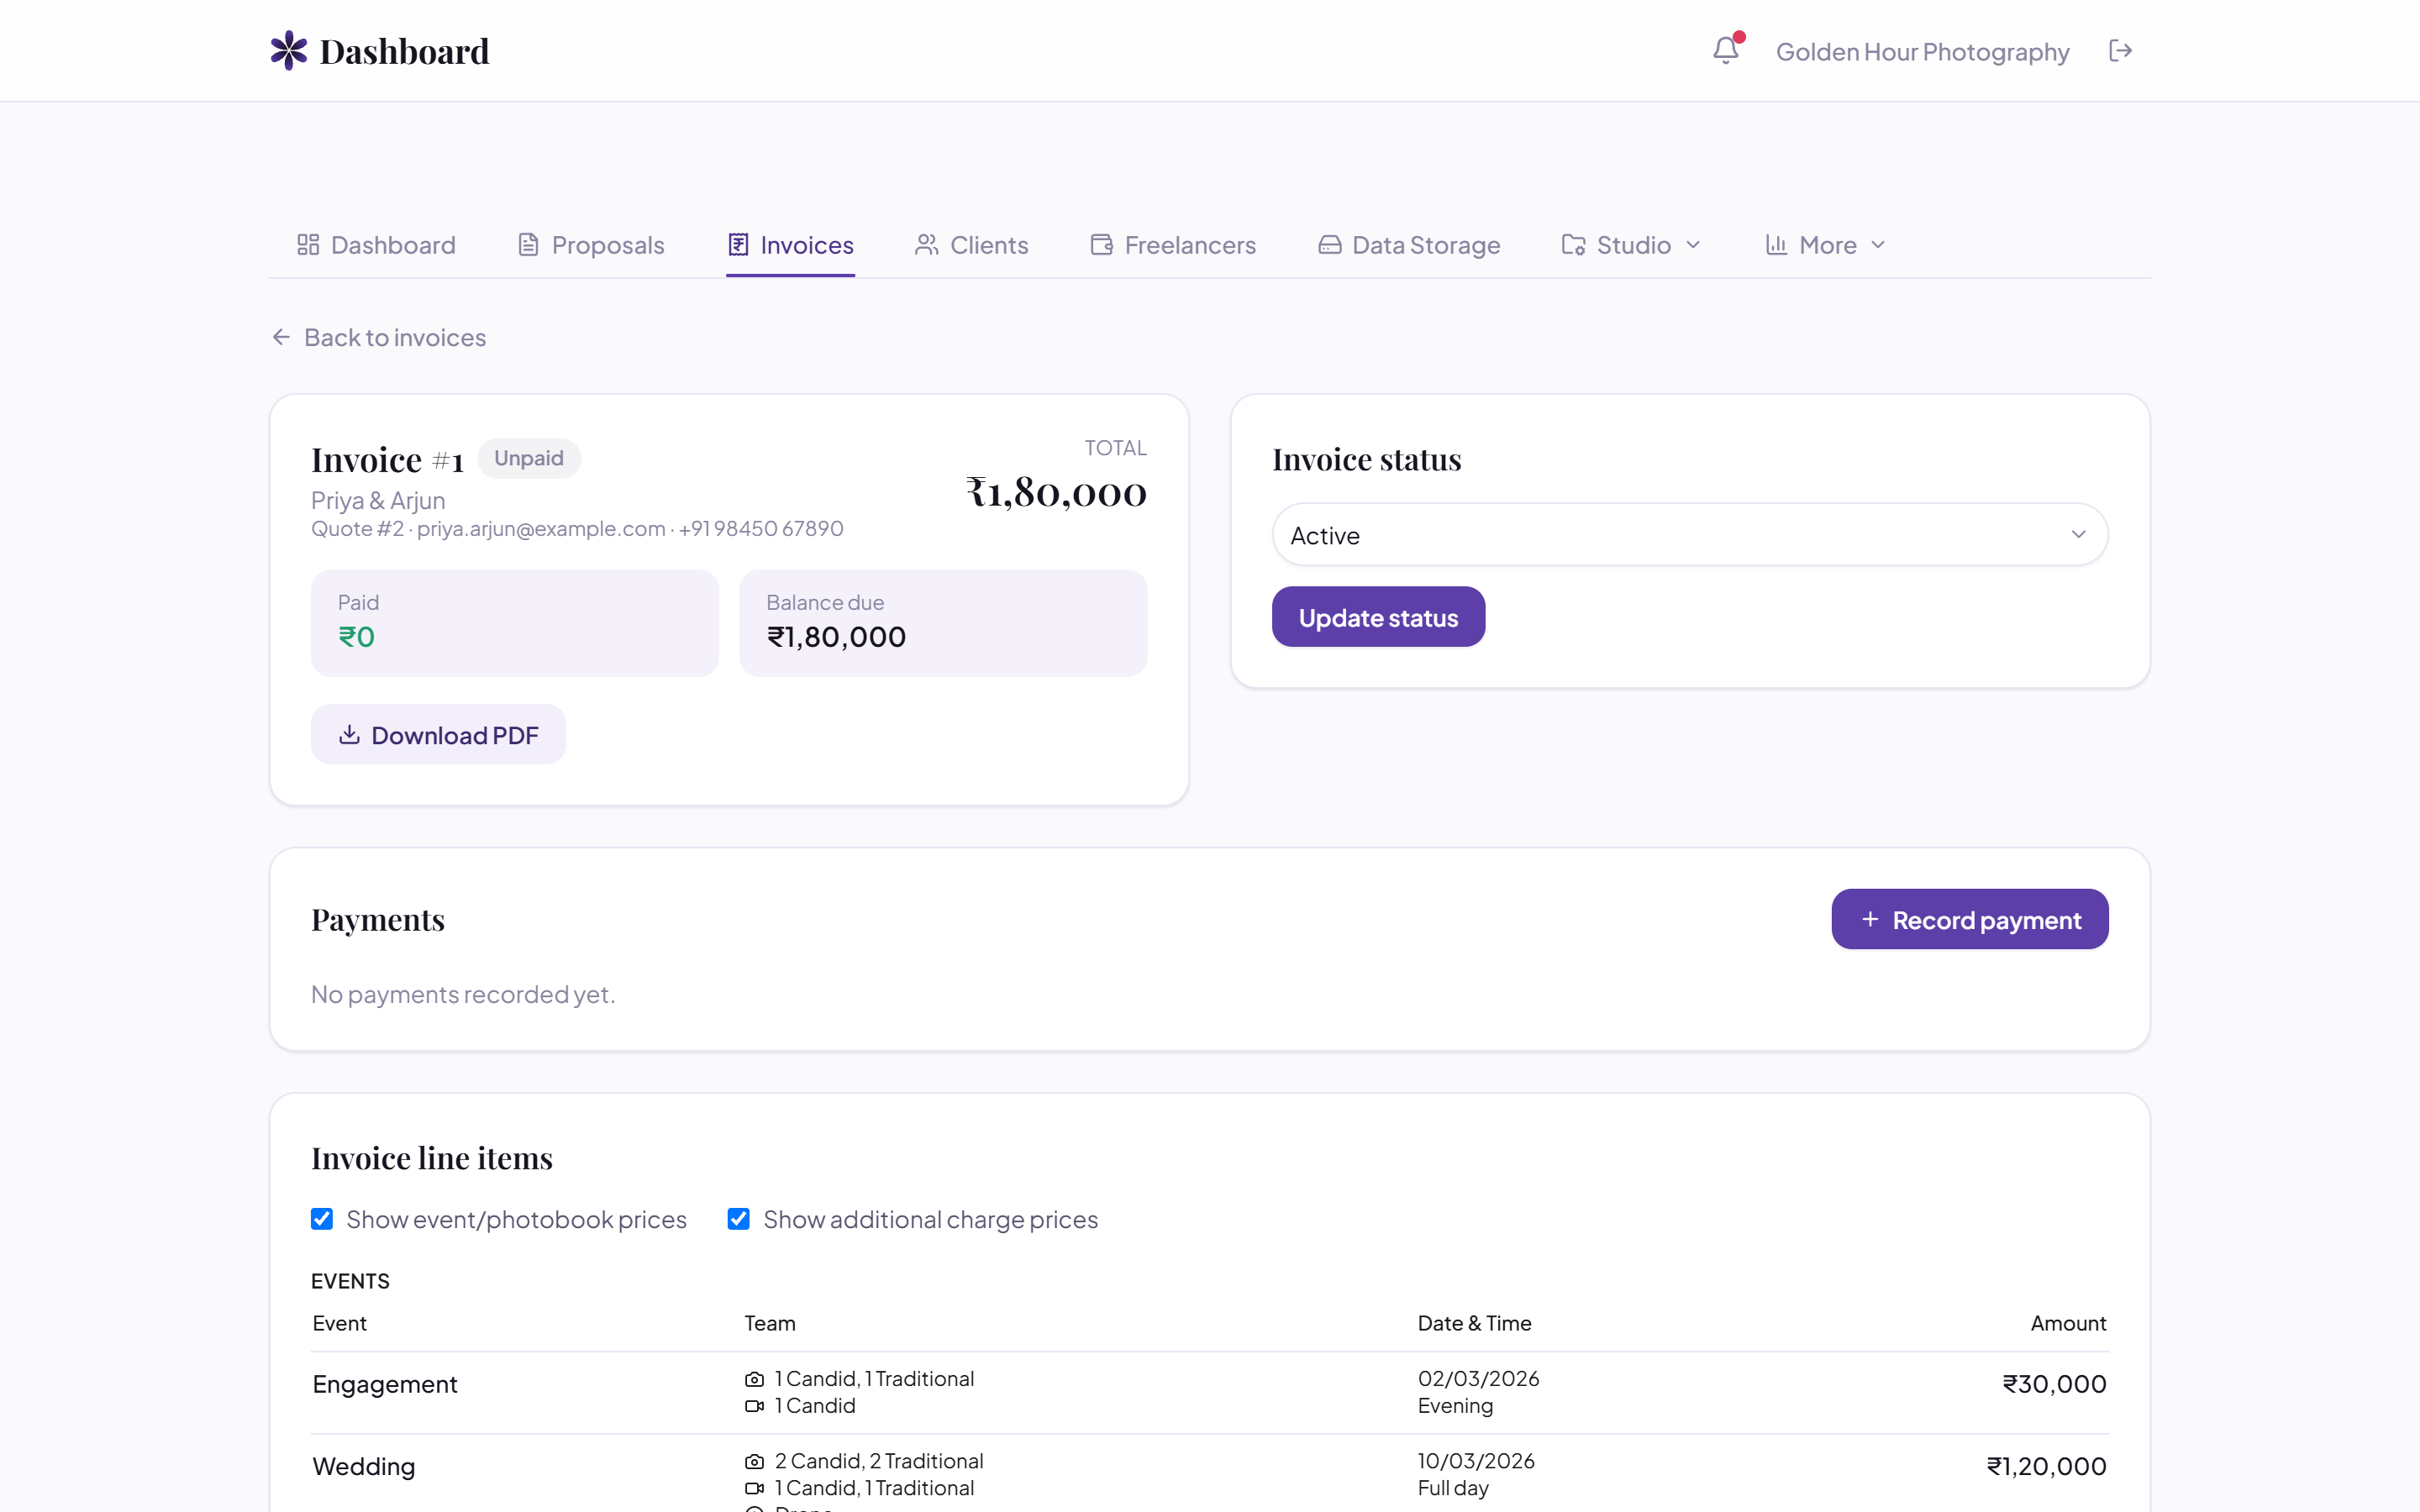Click the back arrow beside Back to invoices
Viewport: 2420px width, 1512px height.
click(281, 337)
